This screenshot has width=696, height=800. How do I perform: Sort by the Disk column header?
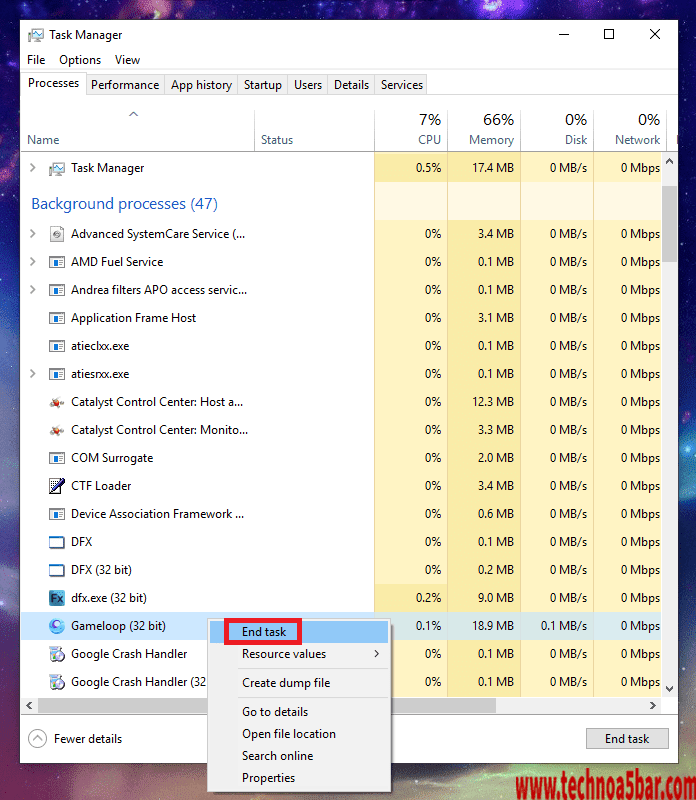tap(557, 131)
